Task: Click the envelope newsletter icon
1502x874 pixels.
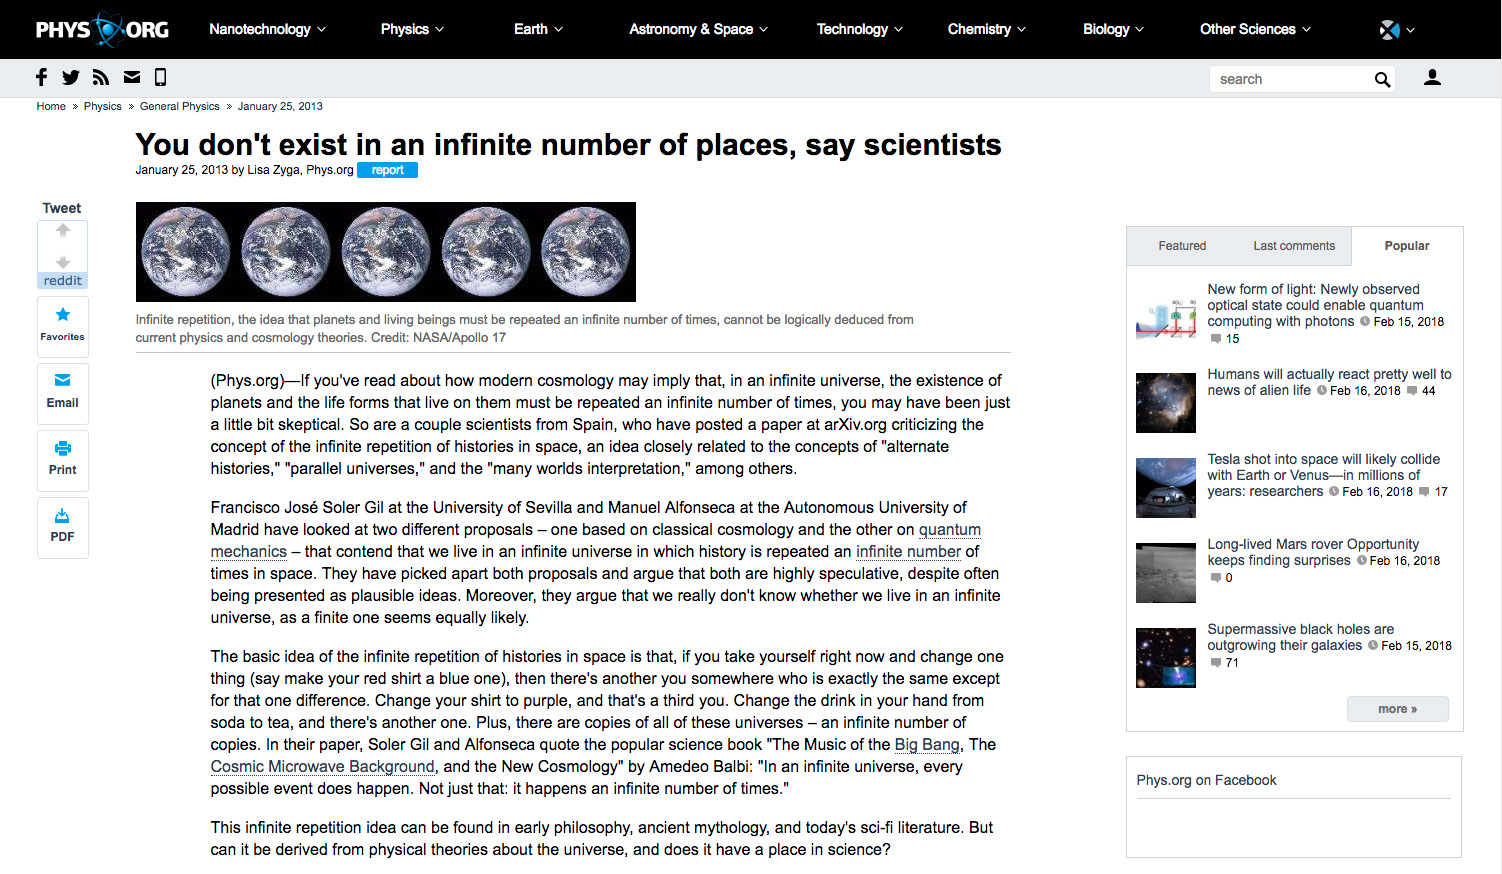Action: pyautogui.click(x=132, y=78)
